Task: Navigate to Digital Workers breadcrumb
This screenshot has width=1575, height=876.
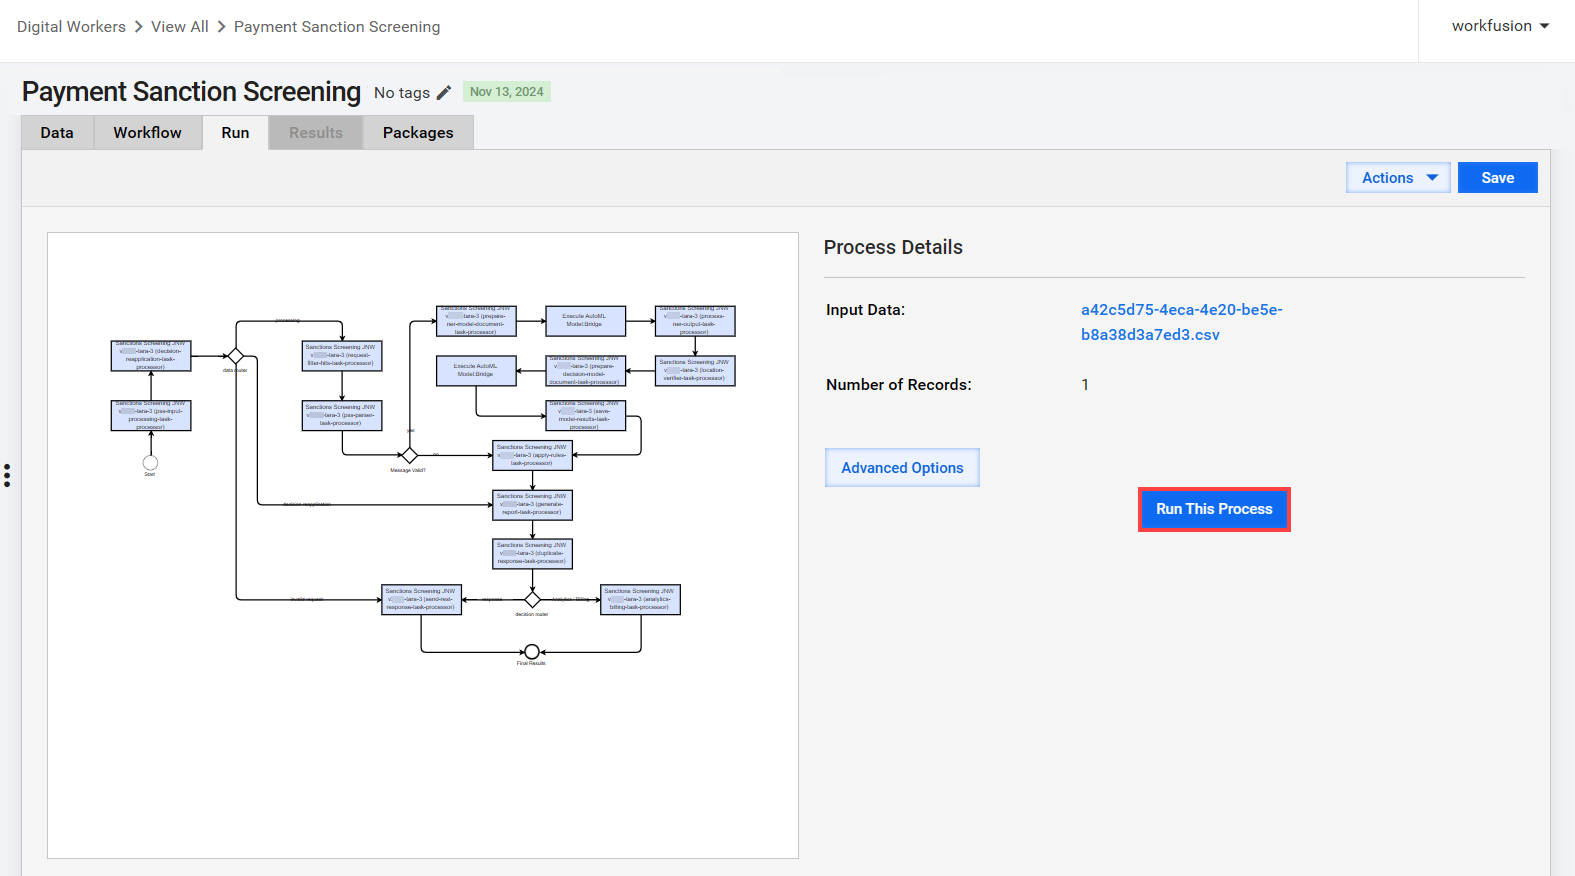Action: [71, 27]
